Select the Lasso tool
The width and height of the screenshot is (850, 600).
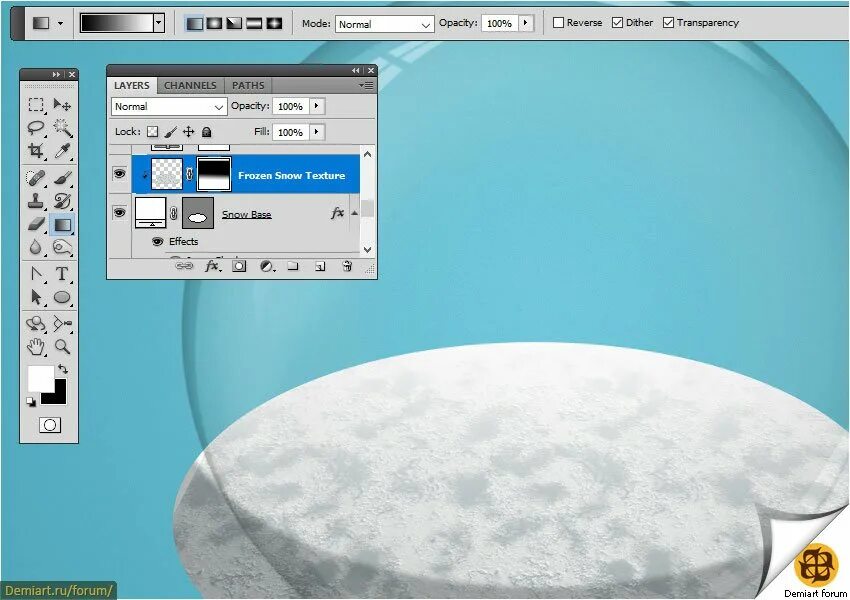[x=36, y=128]
